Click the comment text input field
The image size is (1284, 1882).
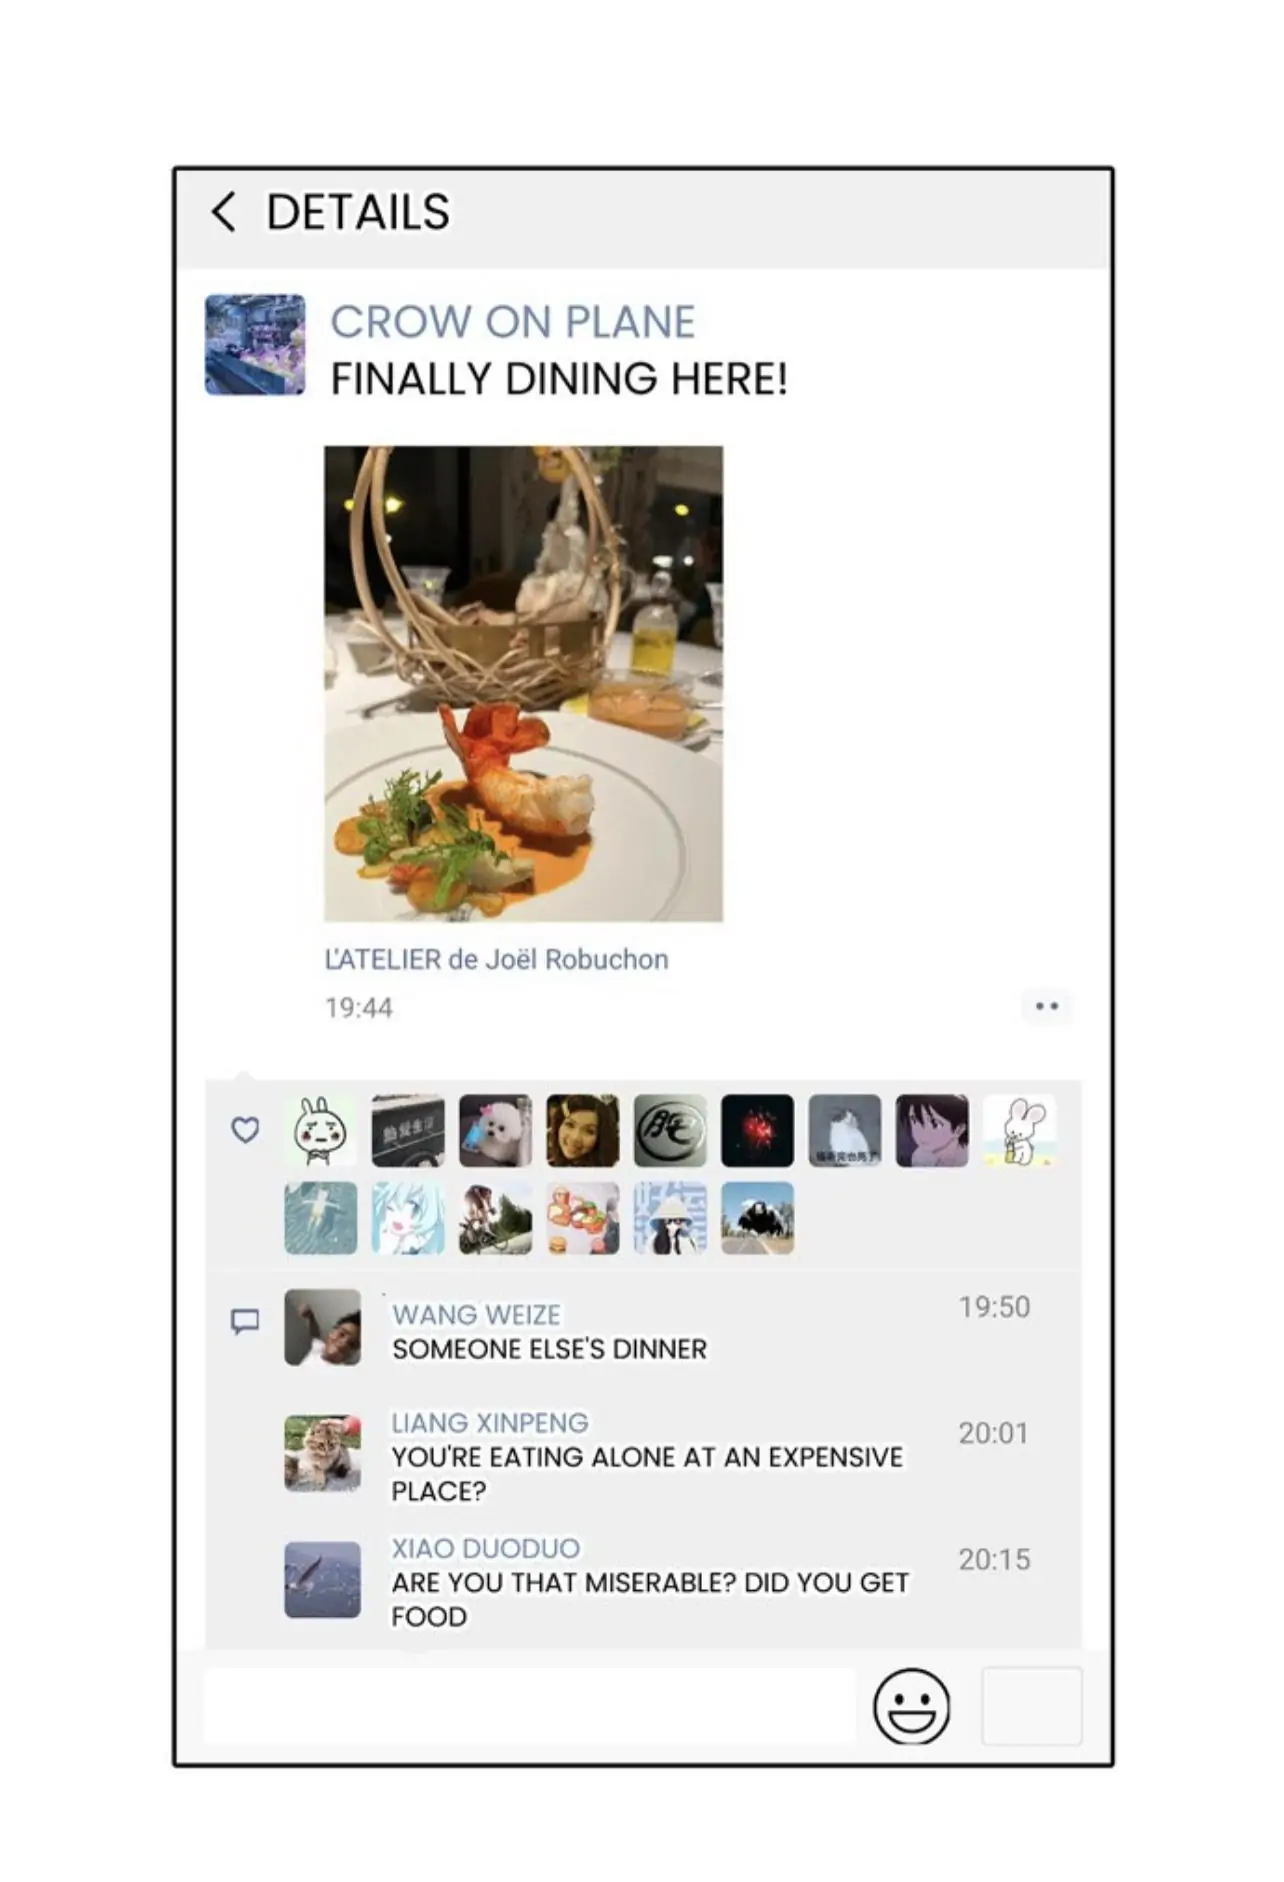coord(530,1706)
